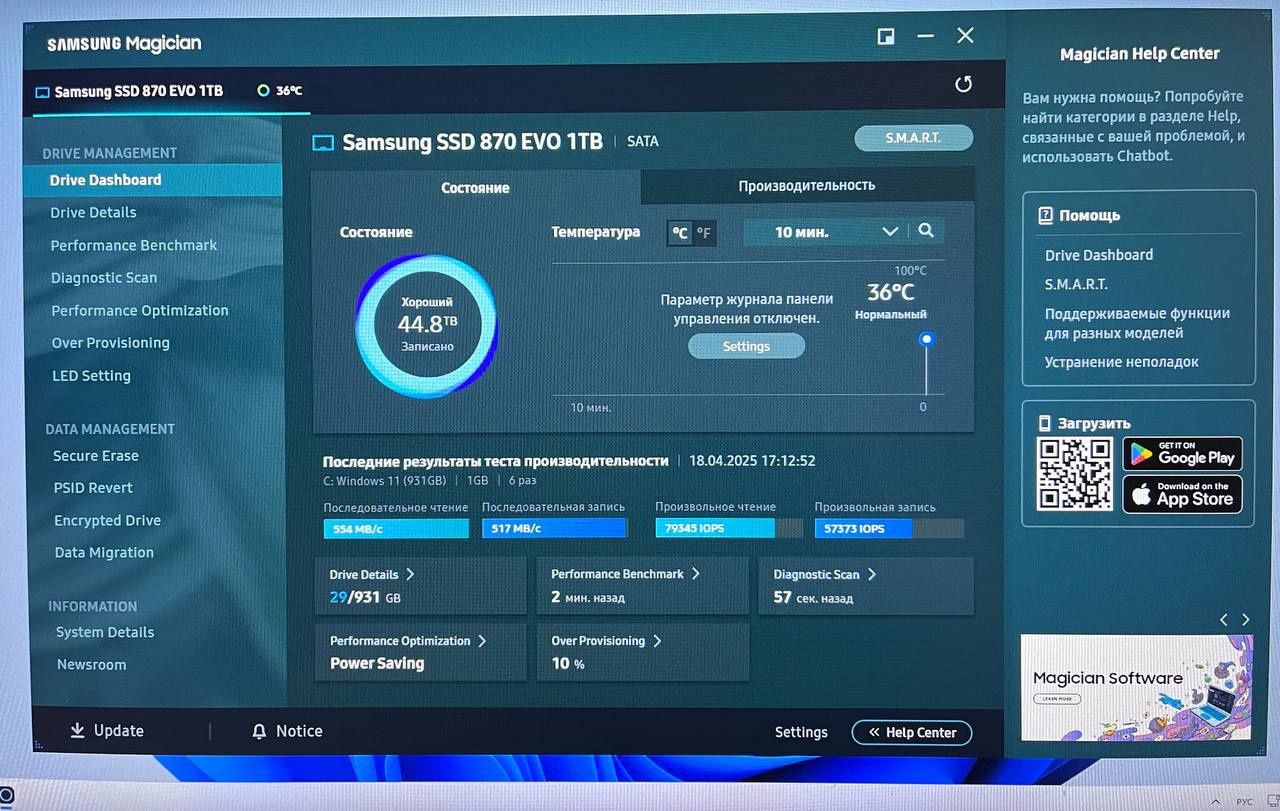Open Data Migration in sidebar
Image resolution: width=1280 pixels, height=811 pixels.
[x=104, y=552]
